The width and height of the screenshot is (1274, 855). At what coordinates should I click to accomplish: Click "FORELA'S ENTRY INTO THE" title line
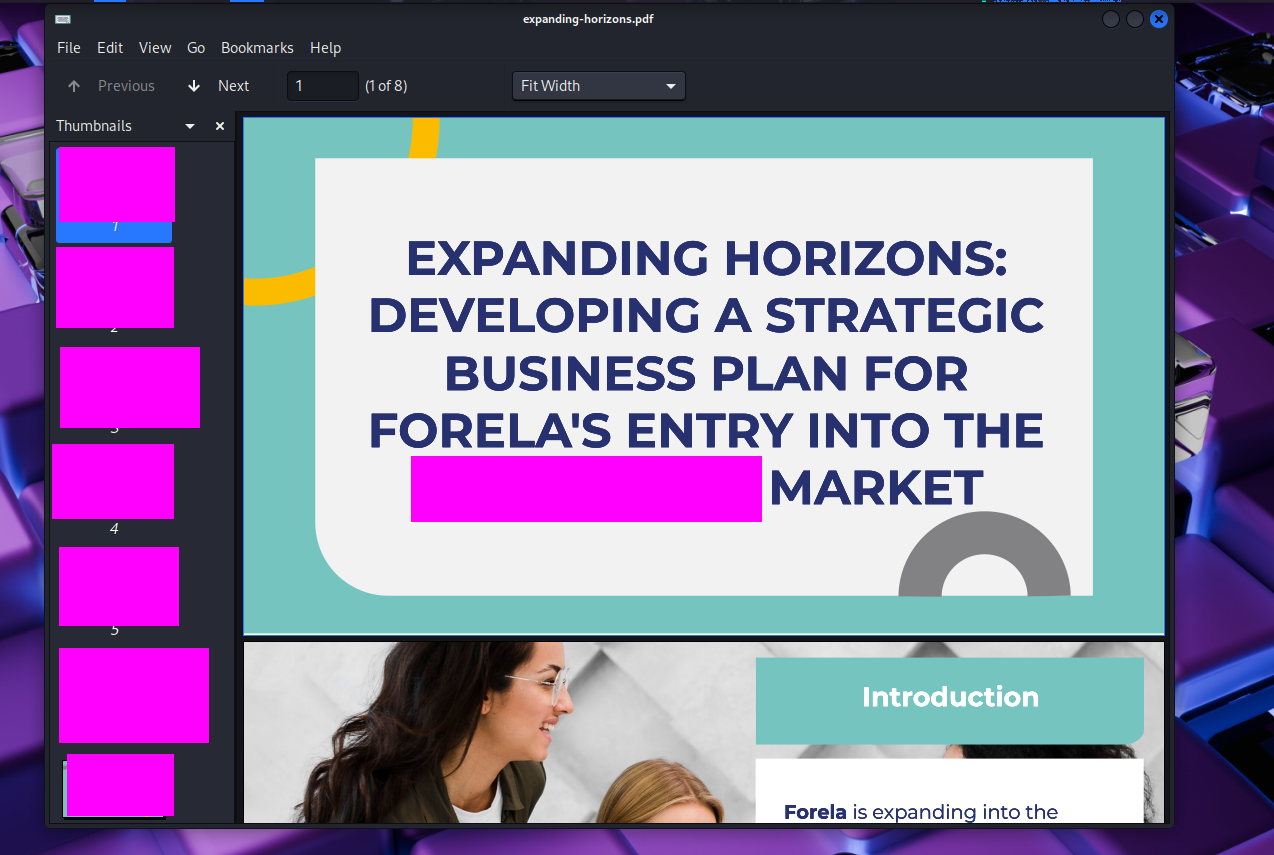[706, 431]
